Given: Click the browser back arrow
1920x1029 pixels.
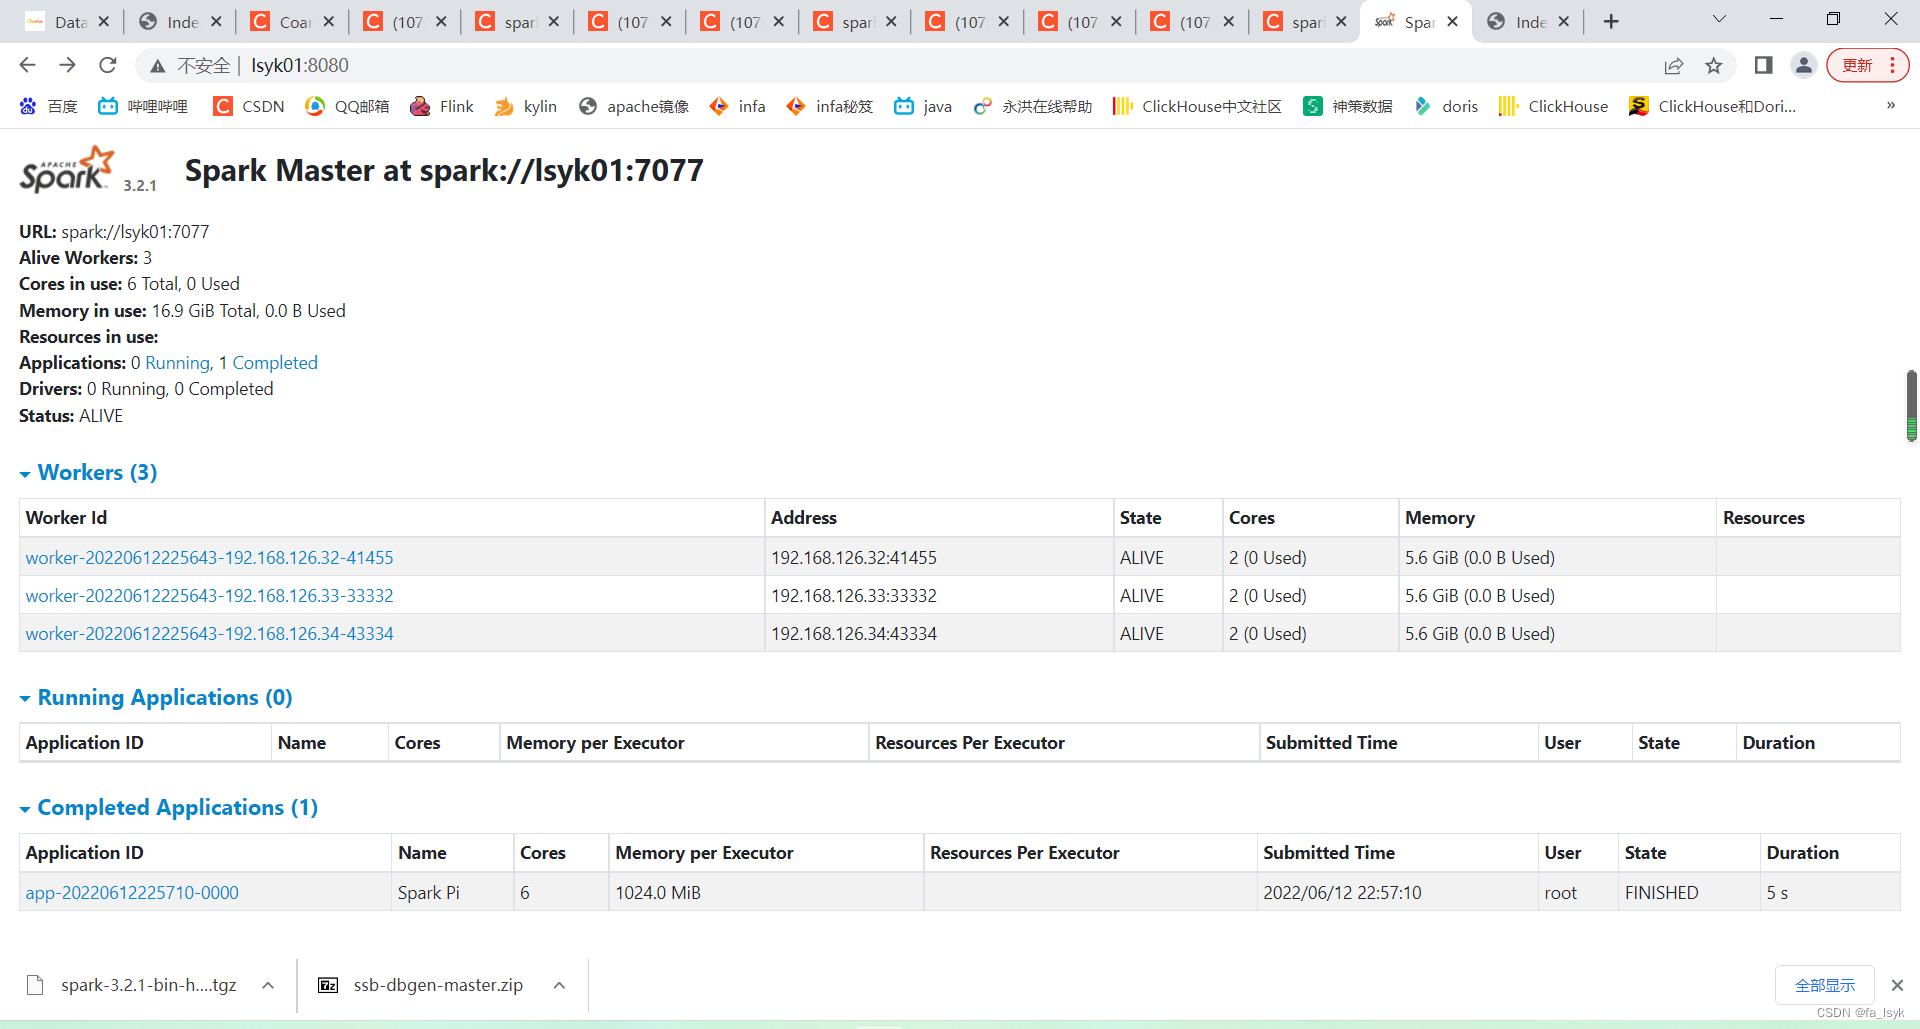Looking at the screenshot, I should [27, 65].
